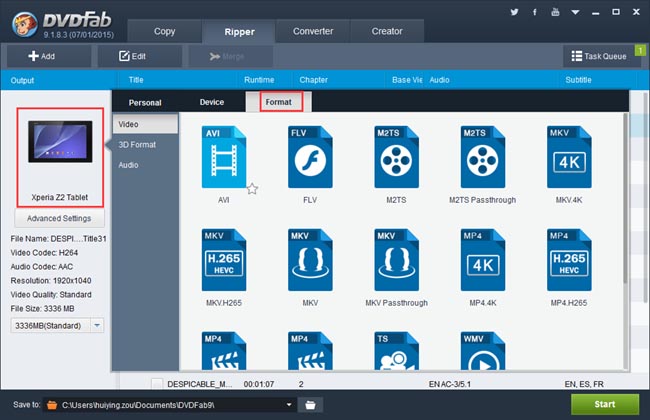
Task: Click the DVDFab mascot logo
Action: 25,24
